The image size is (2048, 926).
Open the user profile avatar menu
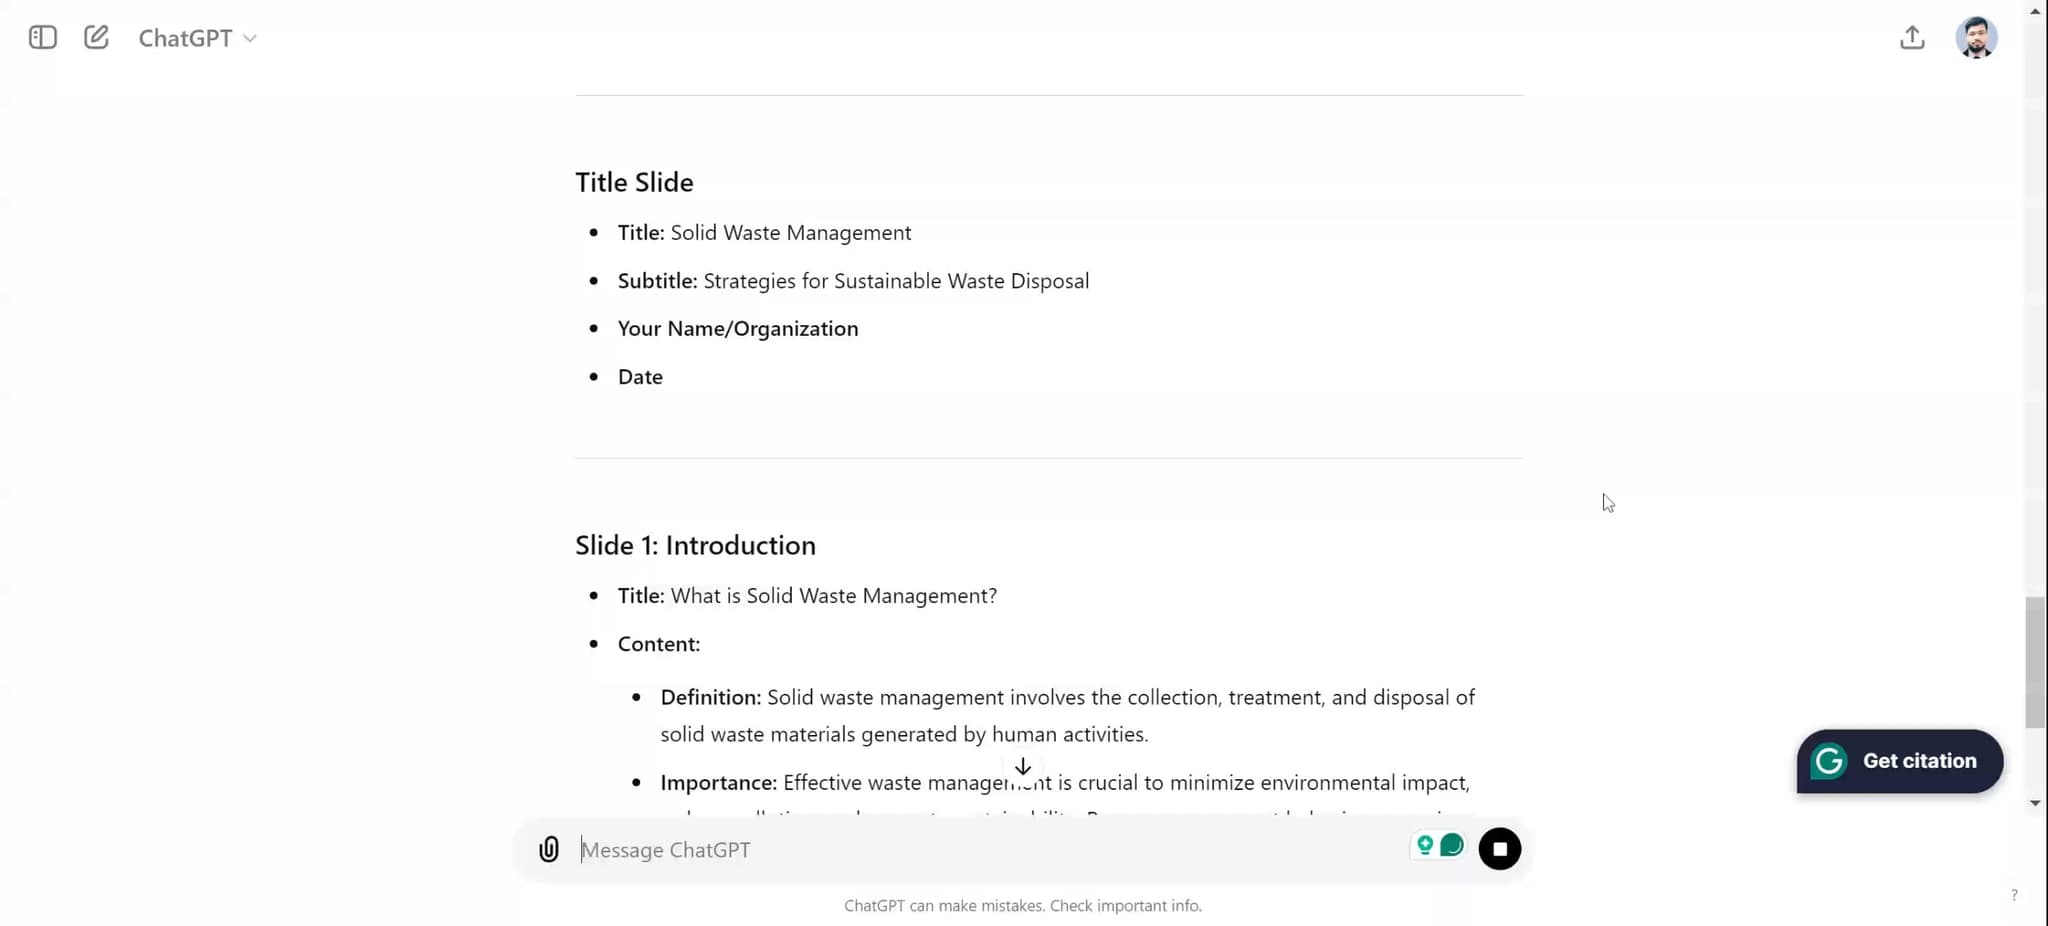point(1976,38)
